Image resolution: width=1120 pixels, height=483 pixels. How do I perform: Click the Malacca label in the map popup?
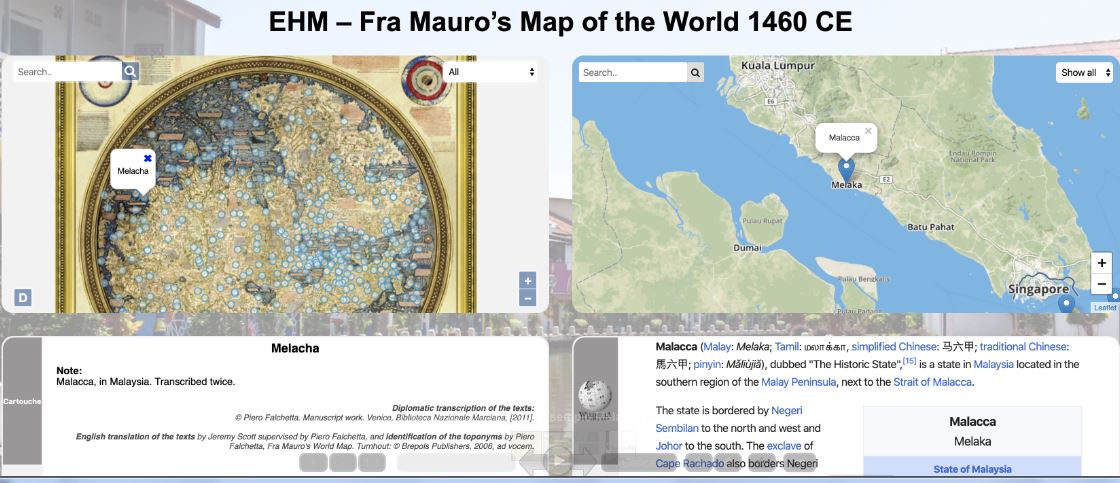pyautogui.click(x=844, y=137)
